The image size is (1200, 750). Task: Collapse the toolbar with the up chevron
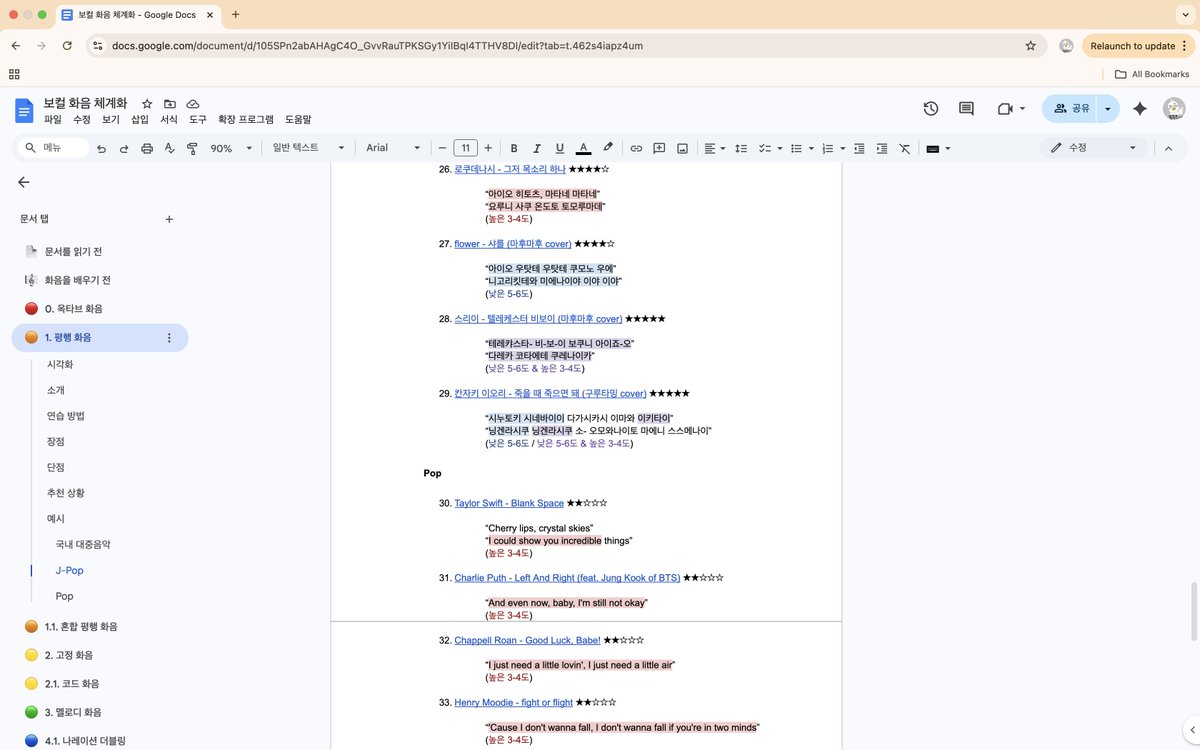[1168, 148]
